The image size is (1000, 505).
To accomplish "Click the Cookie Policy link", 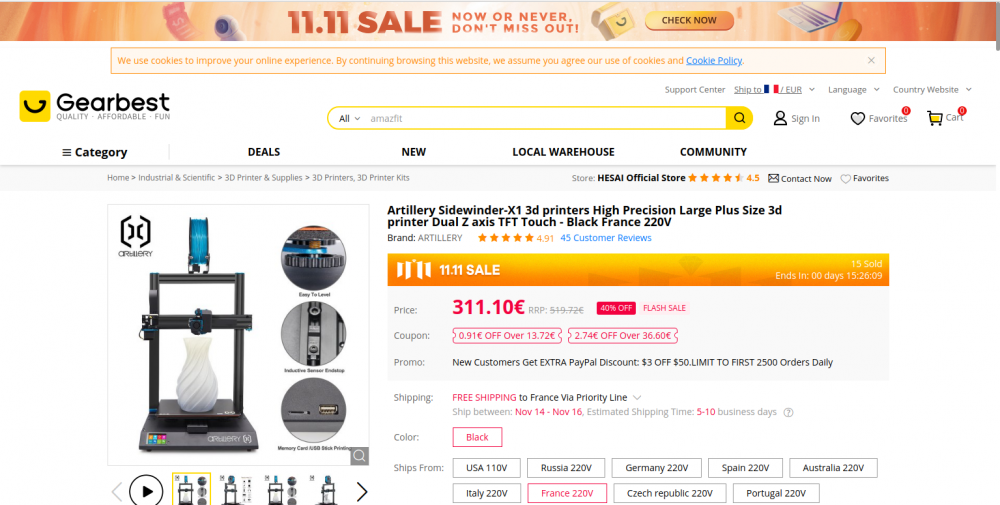I will click(x=714, y=61).
